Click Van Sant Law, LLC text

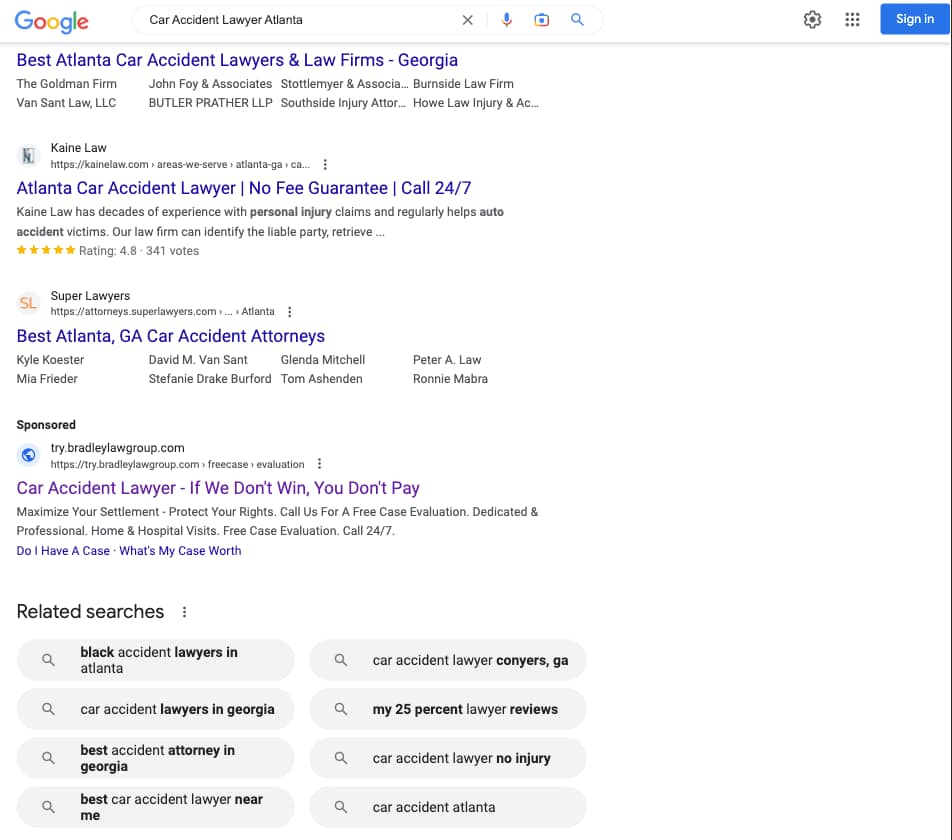coord(66,103)
